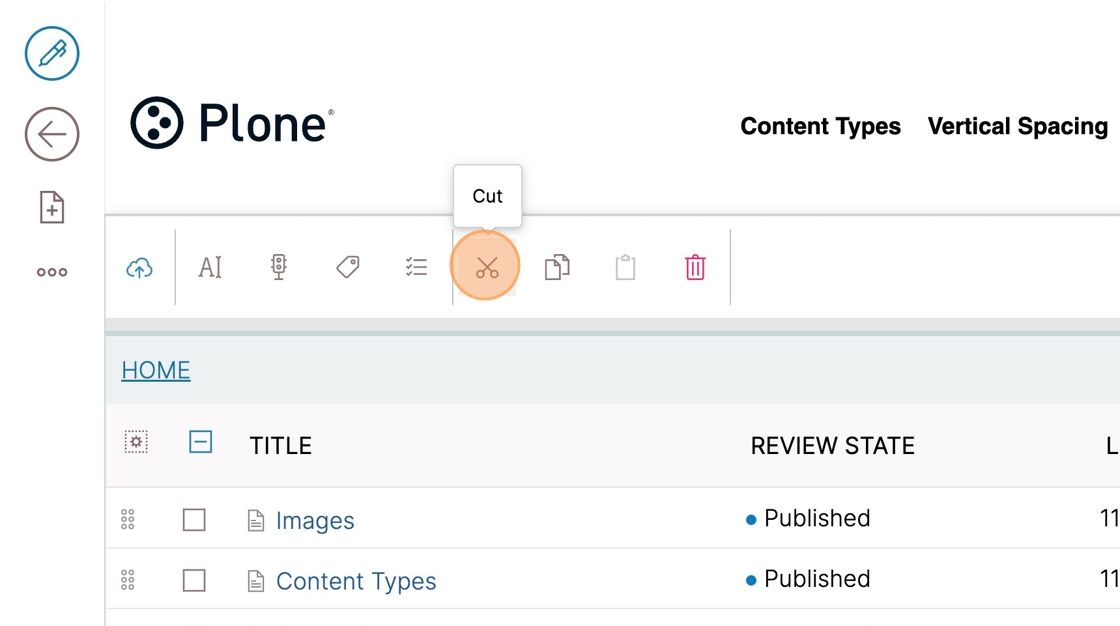Click the Upload cloud icon
Viewport: 1120px width, 626px height.
[139, 268]
